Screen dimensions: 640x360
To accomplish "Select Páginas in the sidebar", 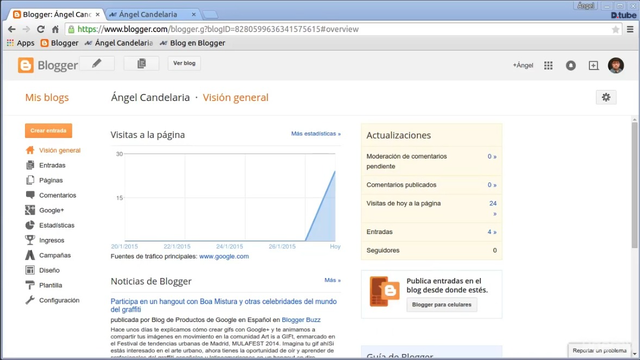I will coord(51,180).
